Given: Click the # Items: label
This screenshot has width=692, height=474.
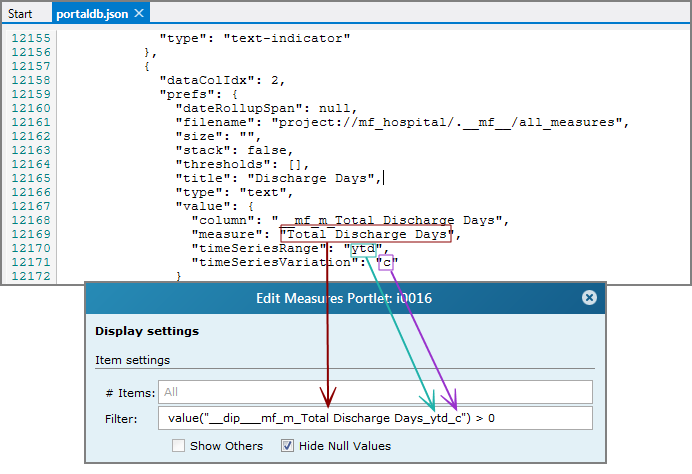Looking at the screenshot, I should [x=130, y=393].
